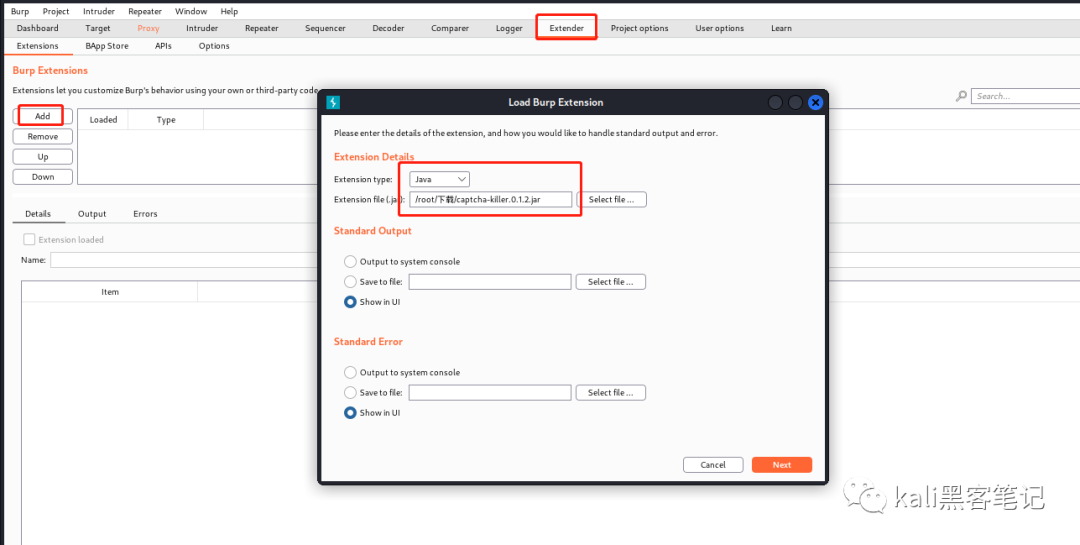Show the Details tab of extension

click(38, 214)
